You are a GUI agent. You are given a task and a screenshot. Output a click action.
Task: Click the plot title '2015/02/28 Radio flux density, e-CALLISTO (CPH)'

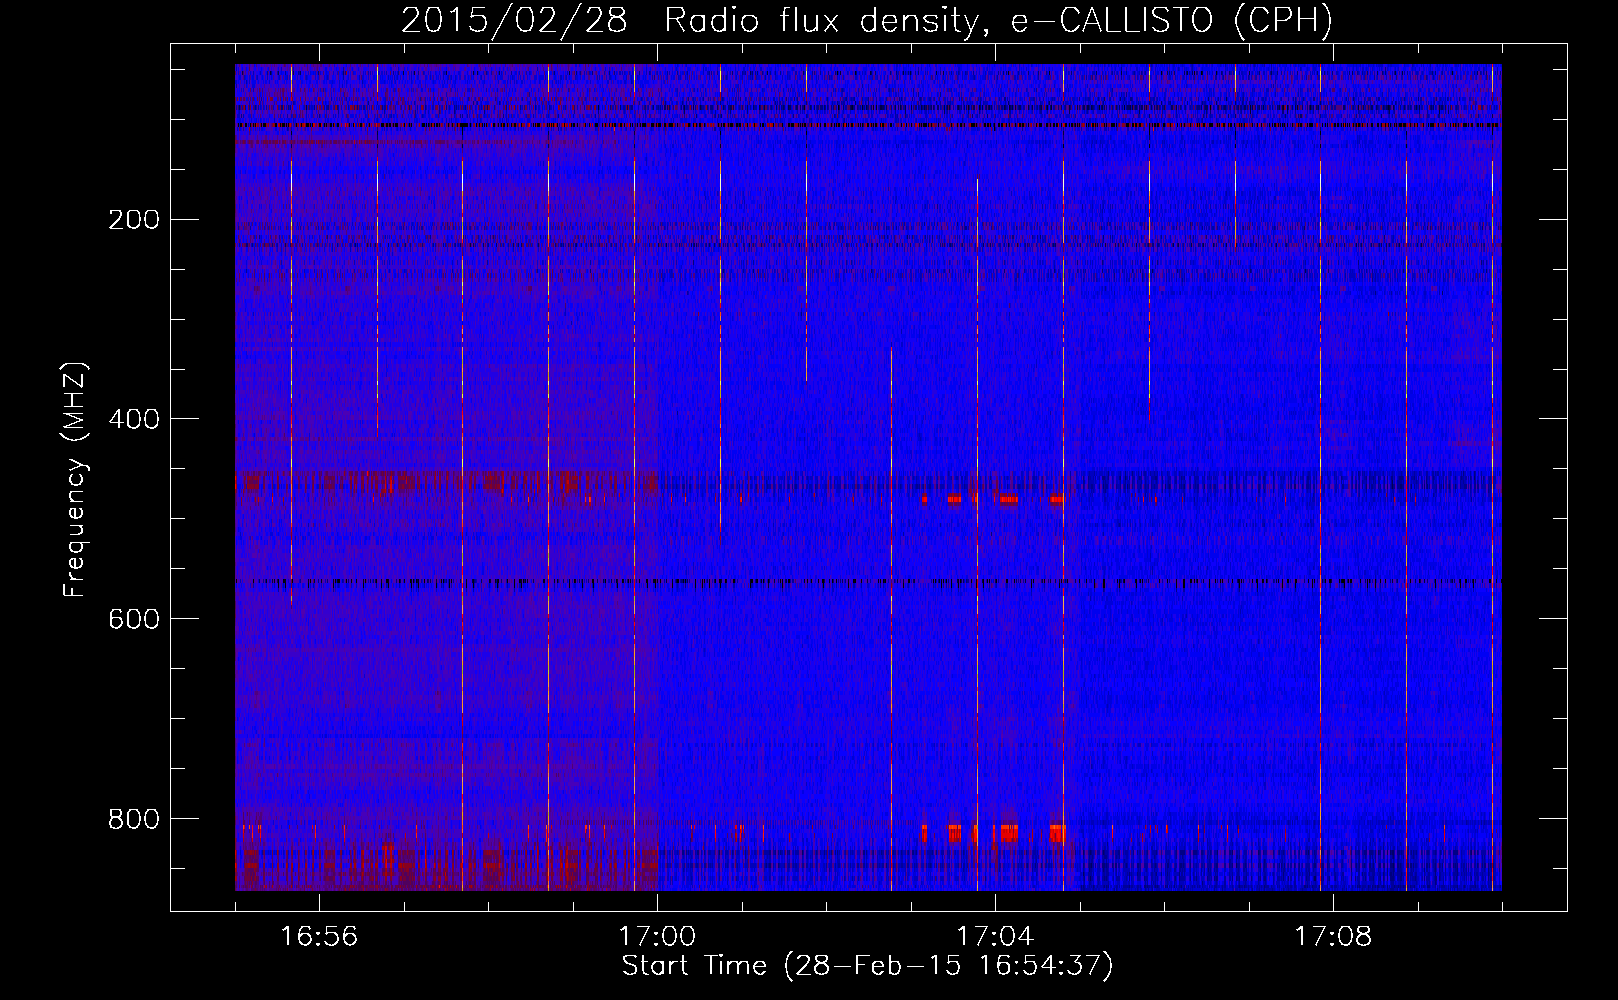pos(867,20)
